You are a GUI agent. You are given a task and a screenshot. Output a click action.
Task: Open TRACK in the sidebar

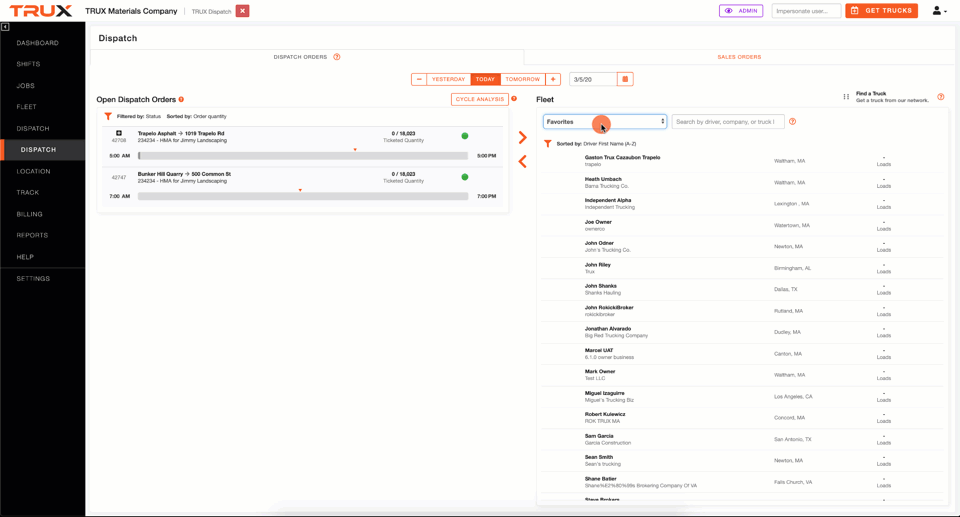click(28, 192)
